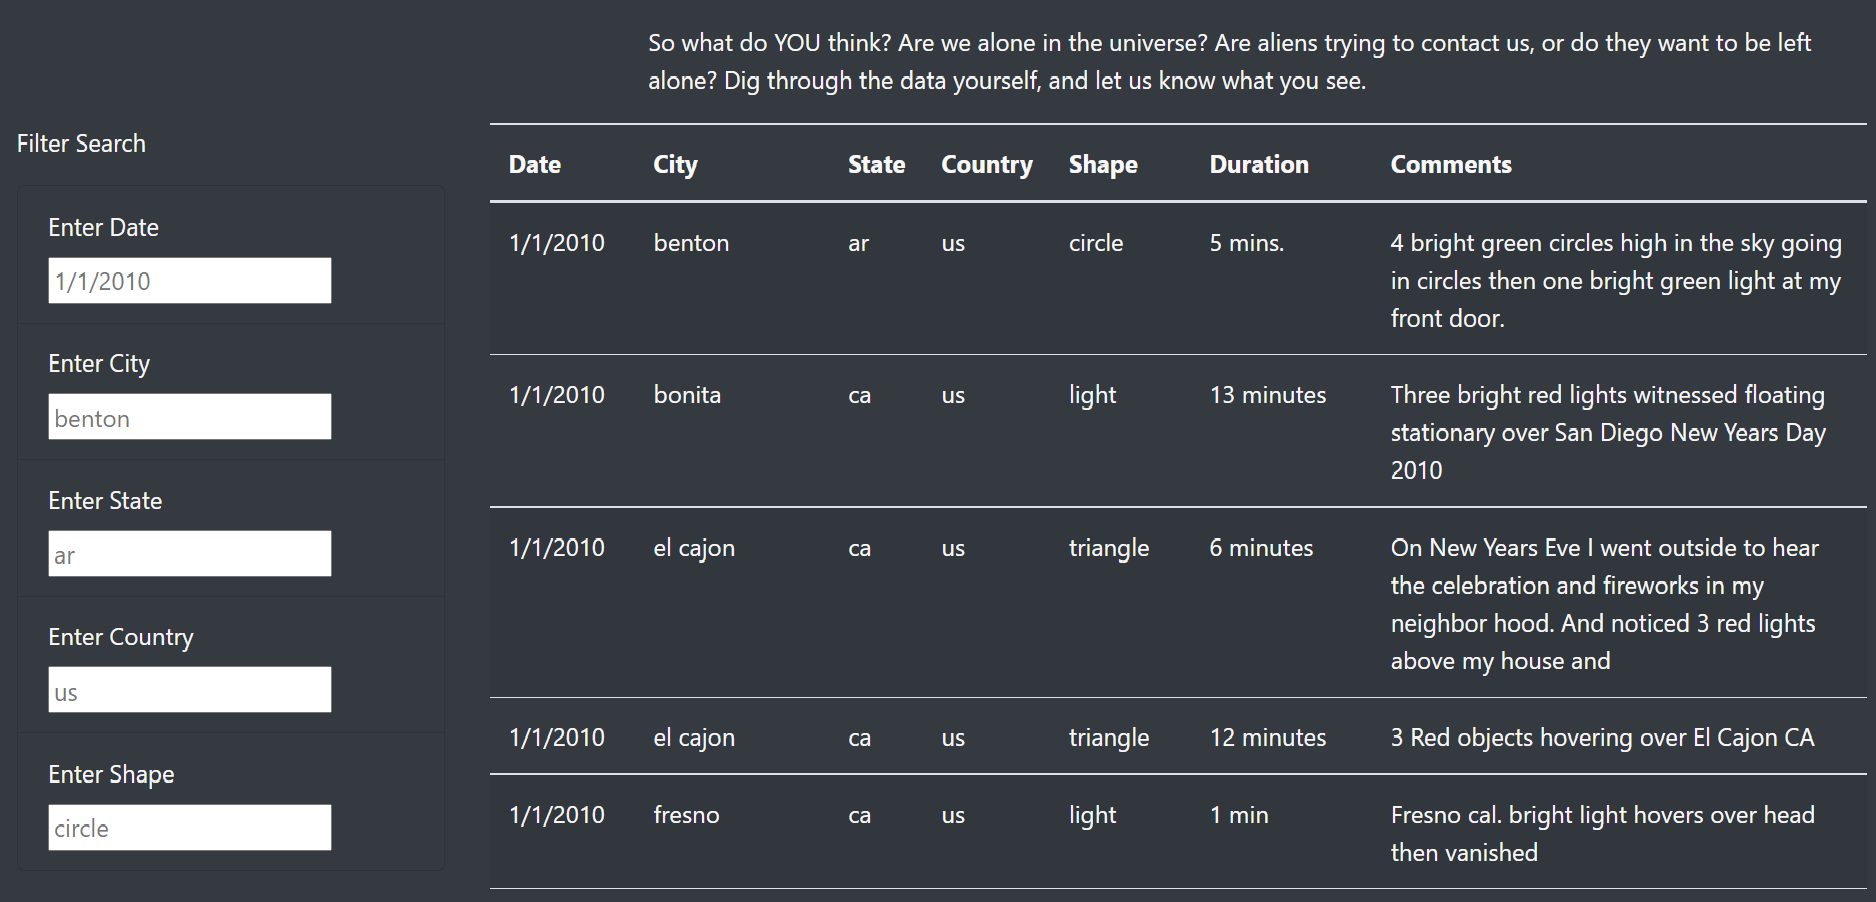Focus the Enter Shape input field
This screenshot has width=1876, height=902.
click(189, 828)
